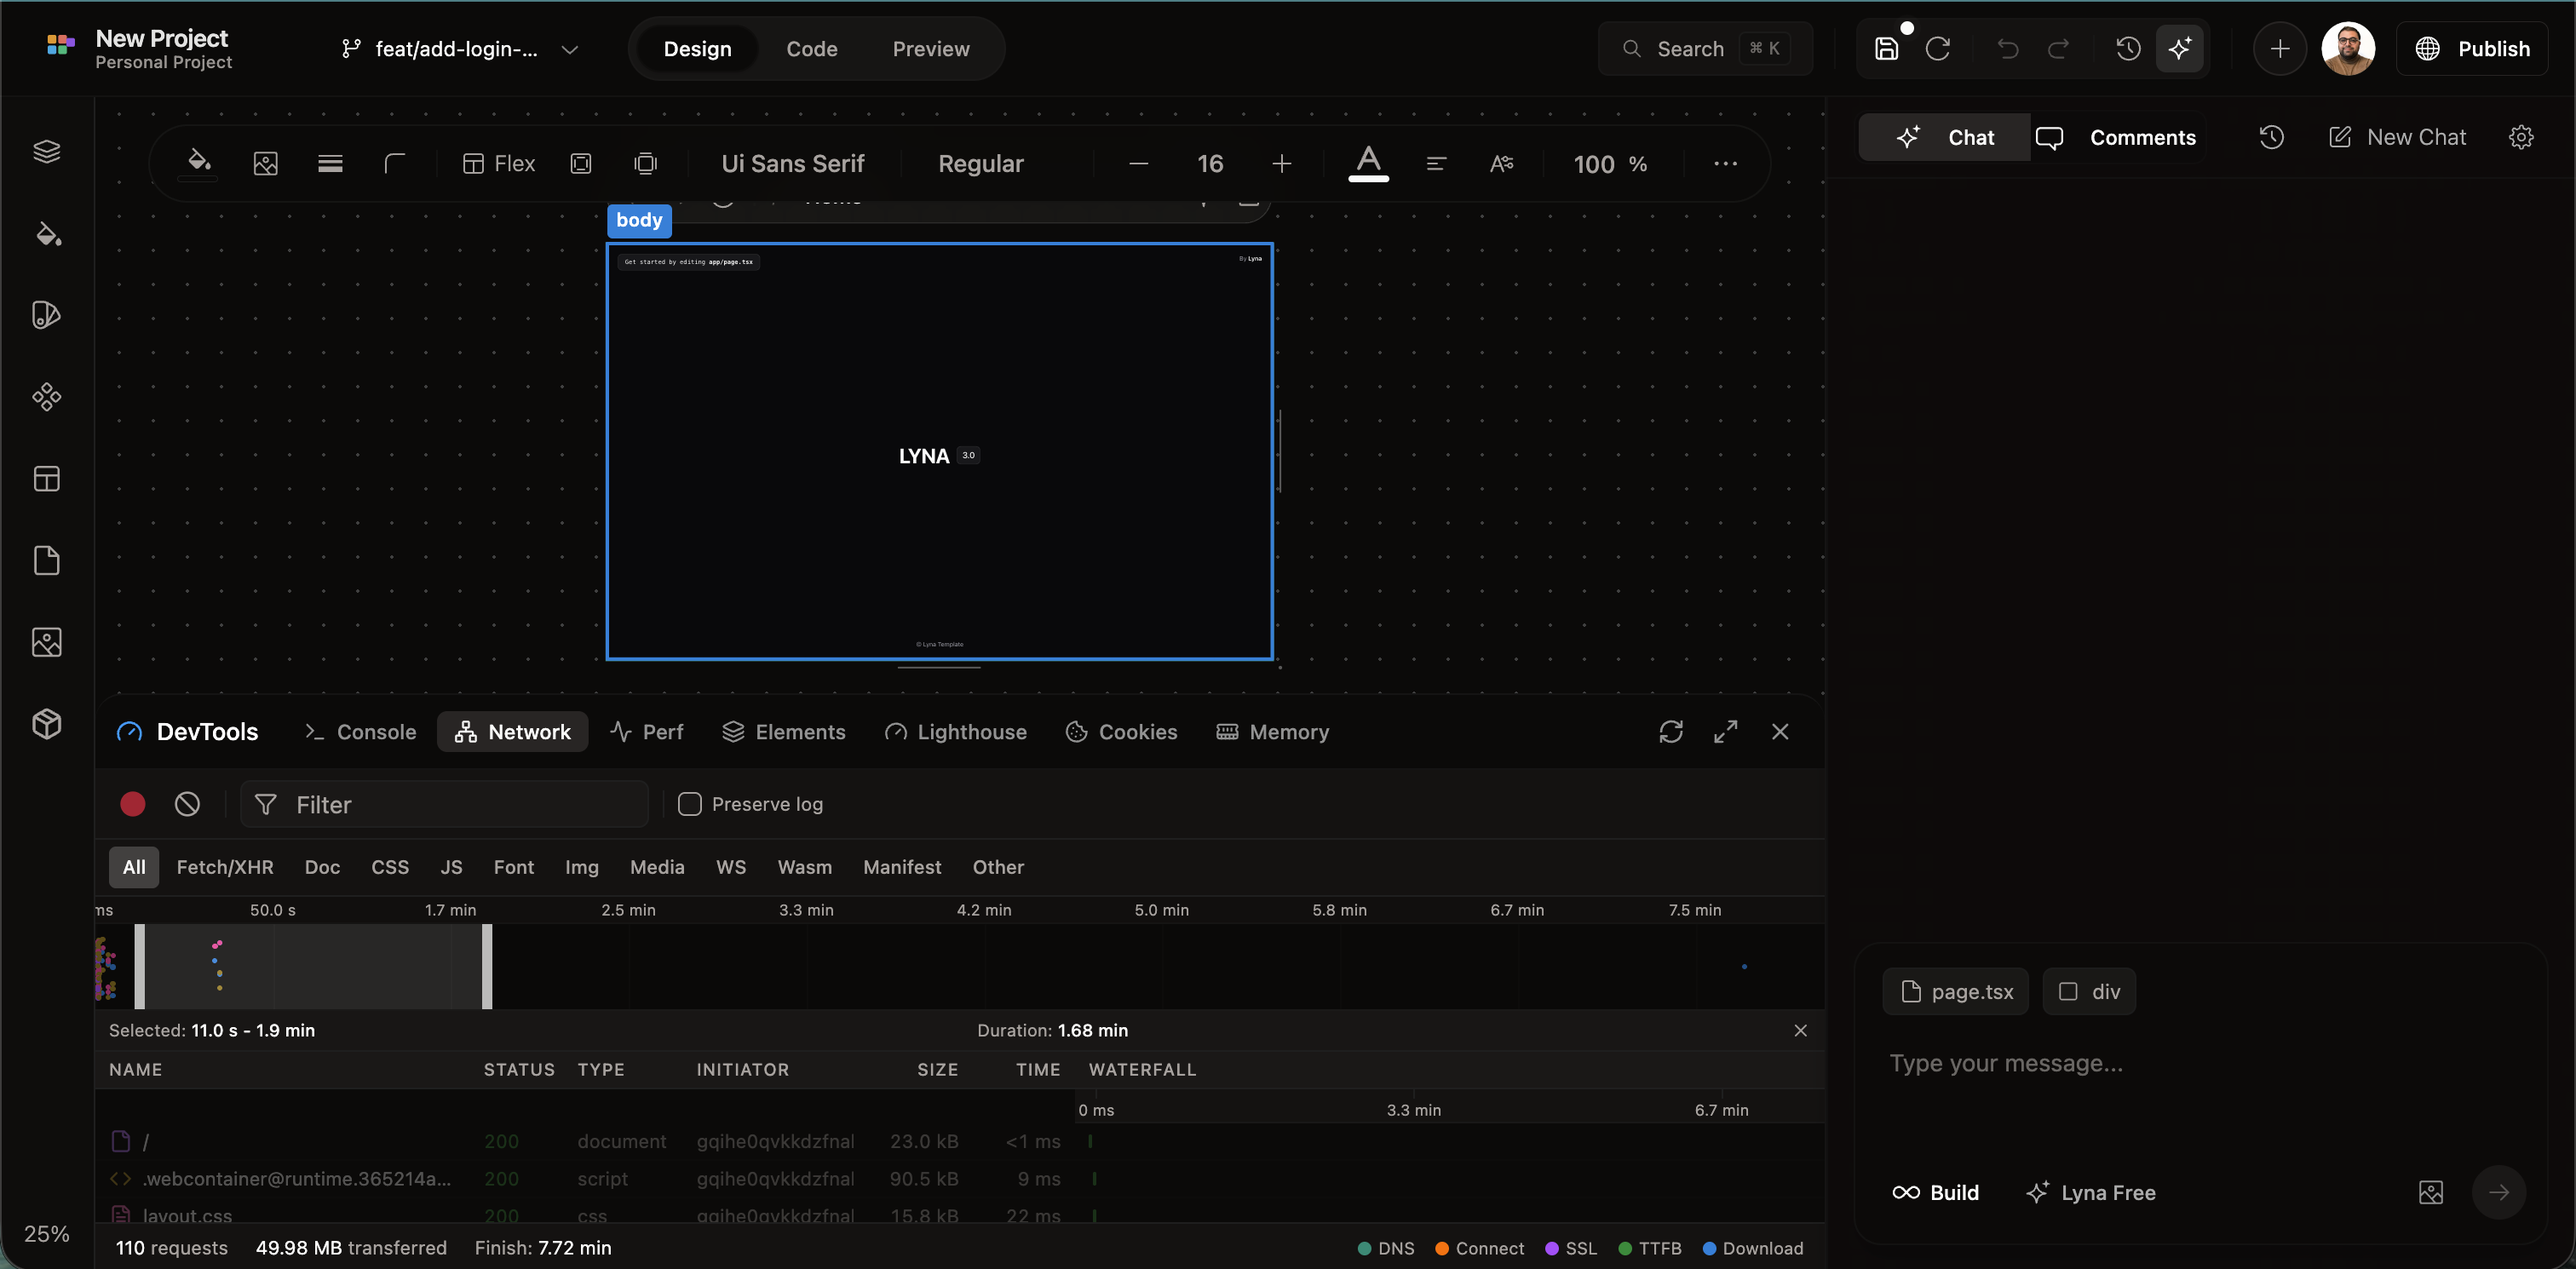Refresh the DevTools network log
The image size is (2576, 1269).
[x=1671, y=731]
